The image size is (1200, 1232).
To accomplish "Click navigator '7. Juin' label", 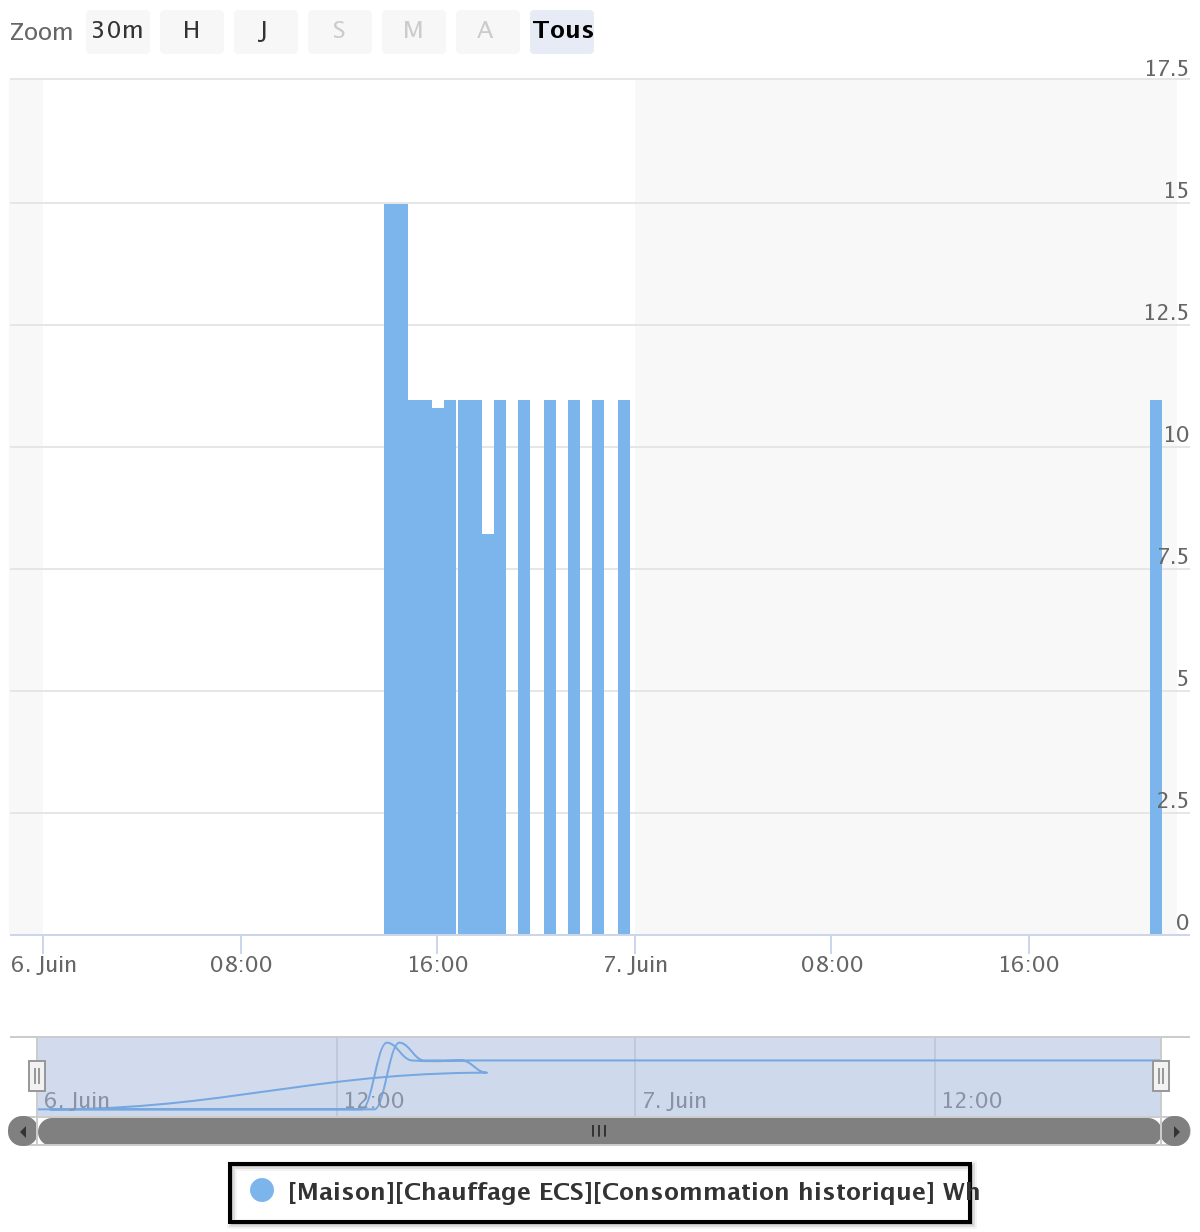I will pos(674,1101).
